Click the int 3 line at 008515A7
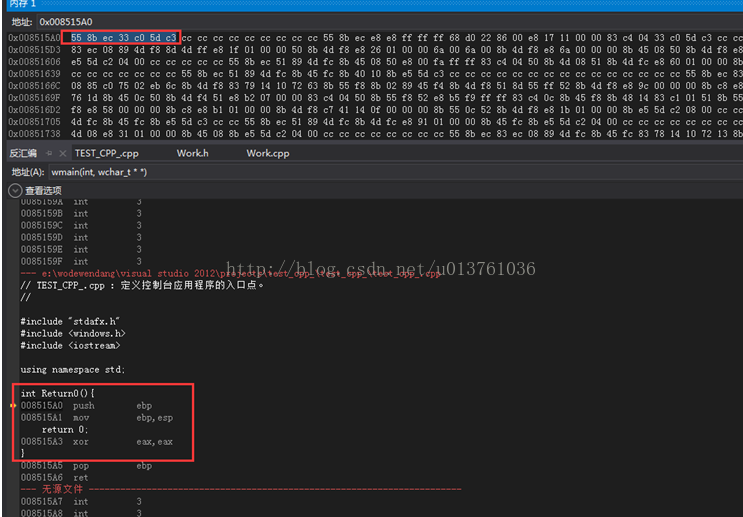 click(x=81, y=501)
